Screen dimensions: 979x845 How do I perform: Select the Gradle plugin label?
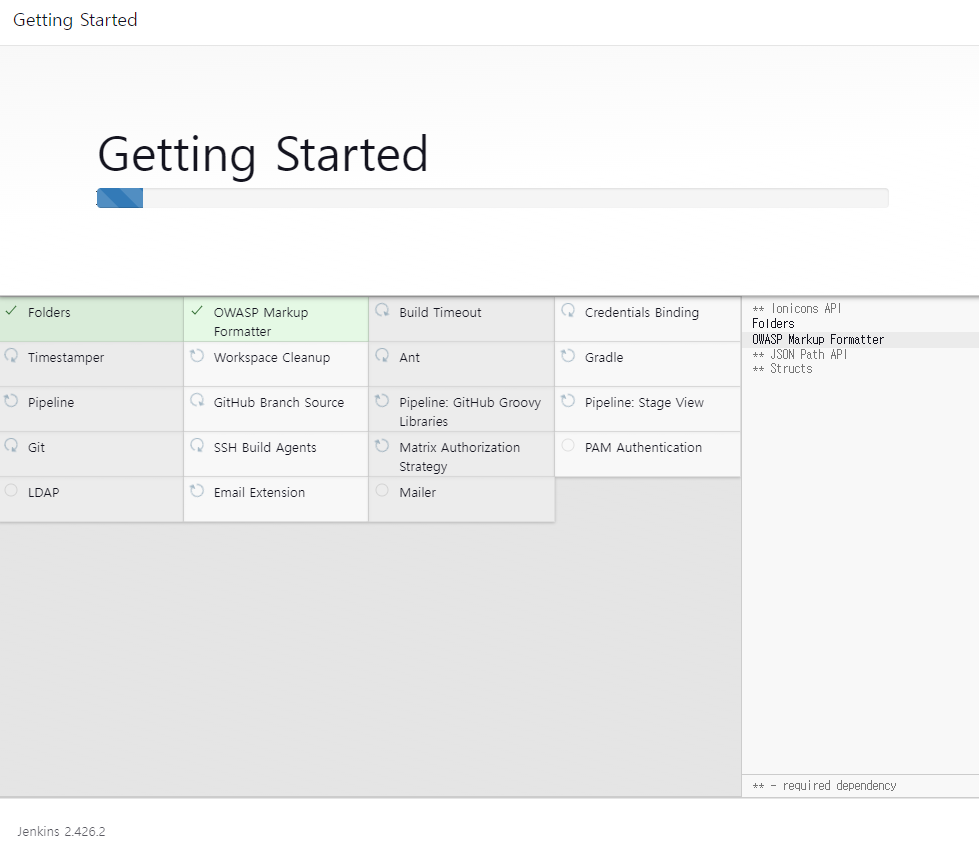tap(604, 357)
